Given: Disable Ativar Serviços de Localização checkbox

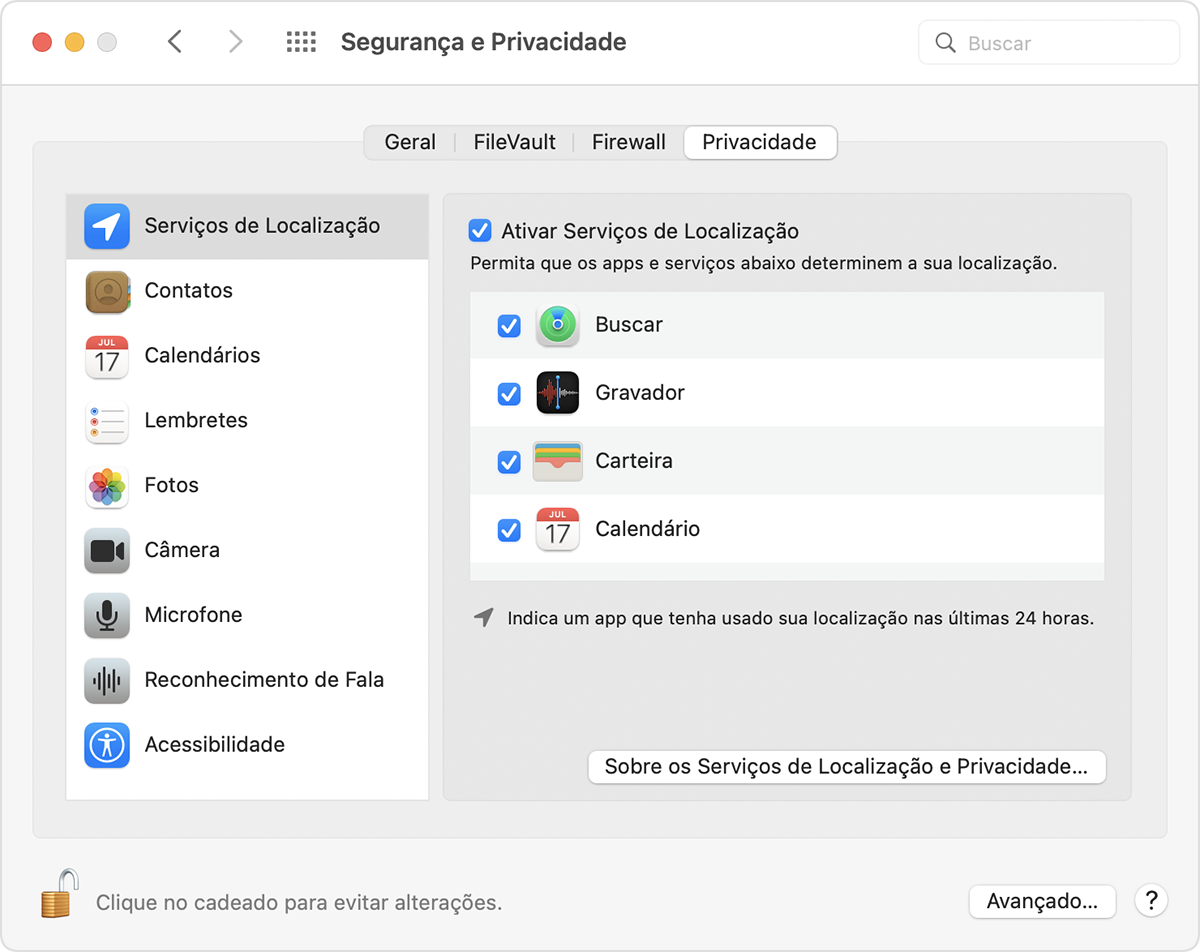Looking at the screenshot, I should 480,231.
